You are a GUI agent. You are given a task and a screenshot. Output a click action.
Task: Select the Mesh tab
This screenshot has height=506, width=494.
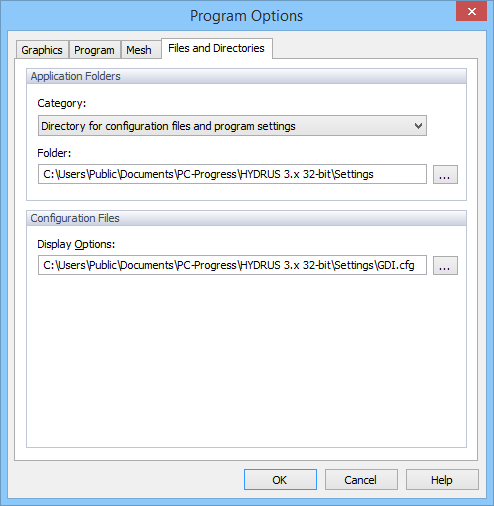[x=139, y=50]
